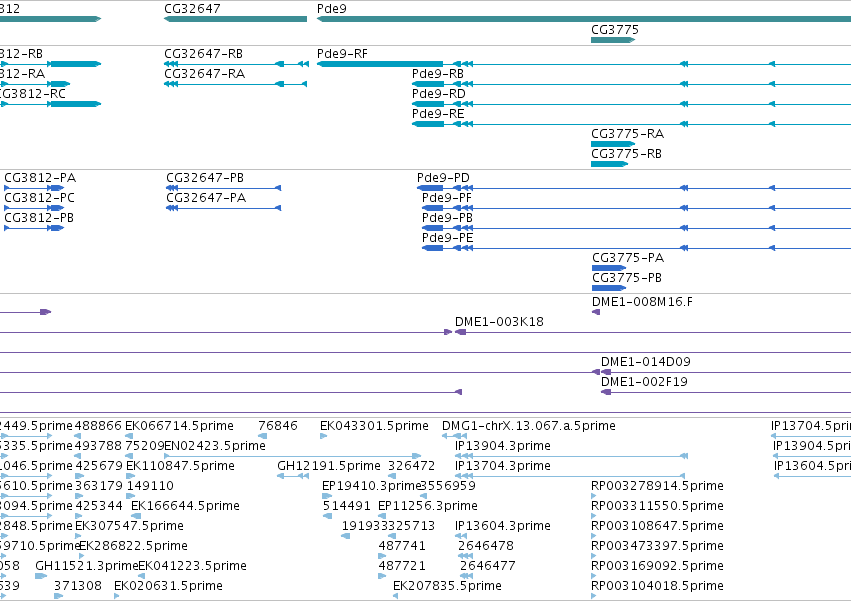Select the RP003278914.5prime label
This screenshot has height=601, width=851.
pyautogui.click(x=657, y=486)
